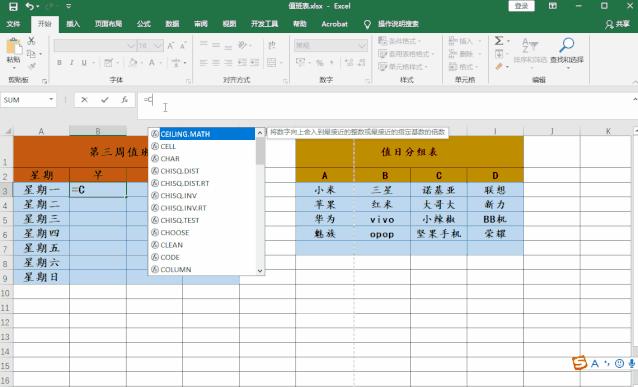Click the Sogou input method S icon
The width and height of the screenshot is (638, 387).
579,363
